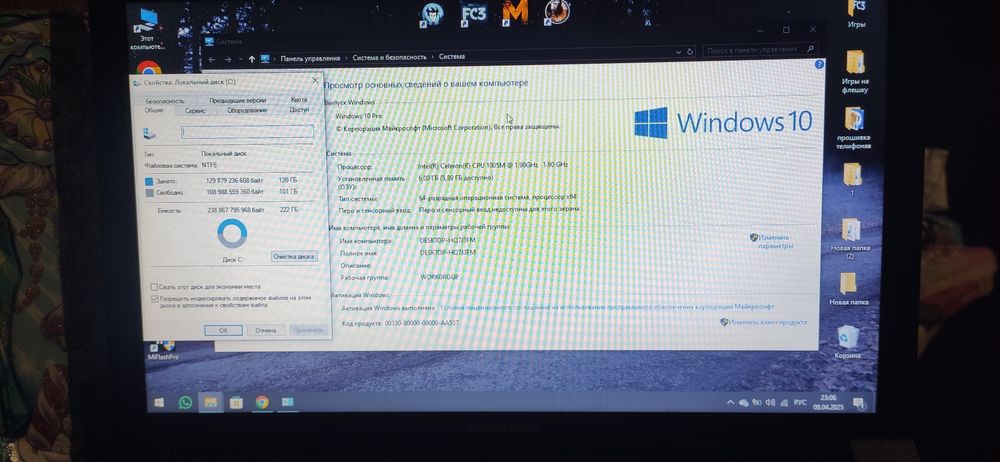
Task: Show hidden tray icons chevron
Action: 730,403
